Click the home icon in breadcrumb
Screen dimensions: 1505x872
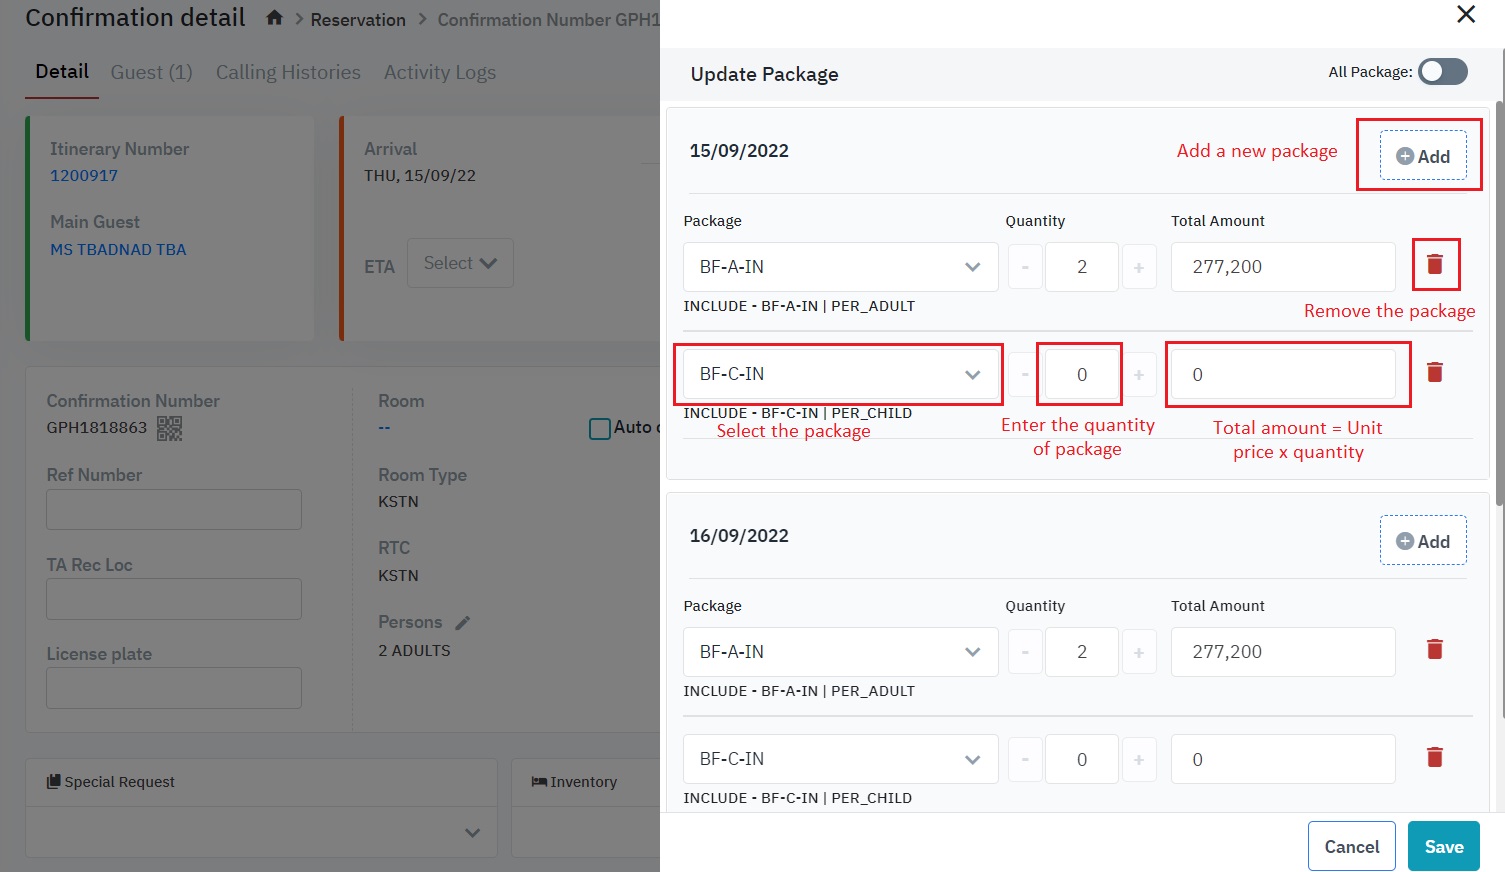[274, 18]
